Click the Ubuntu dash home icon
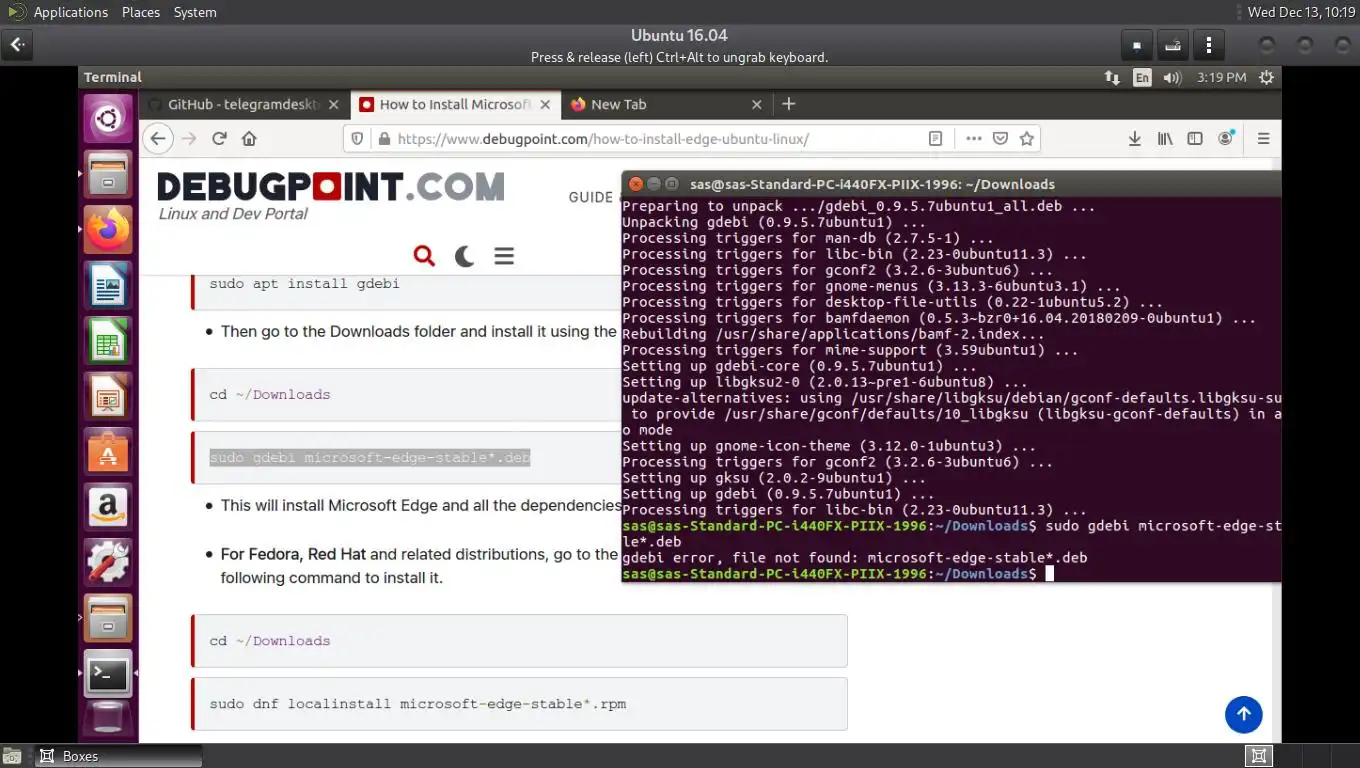Image resolution: width=1360 pixels, height=768 pixels. [108, 121]
